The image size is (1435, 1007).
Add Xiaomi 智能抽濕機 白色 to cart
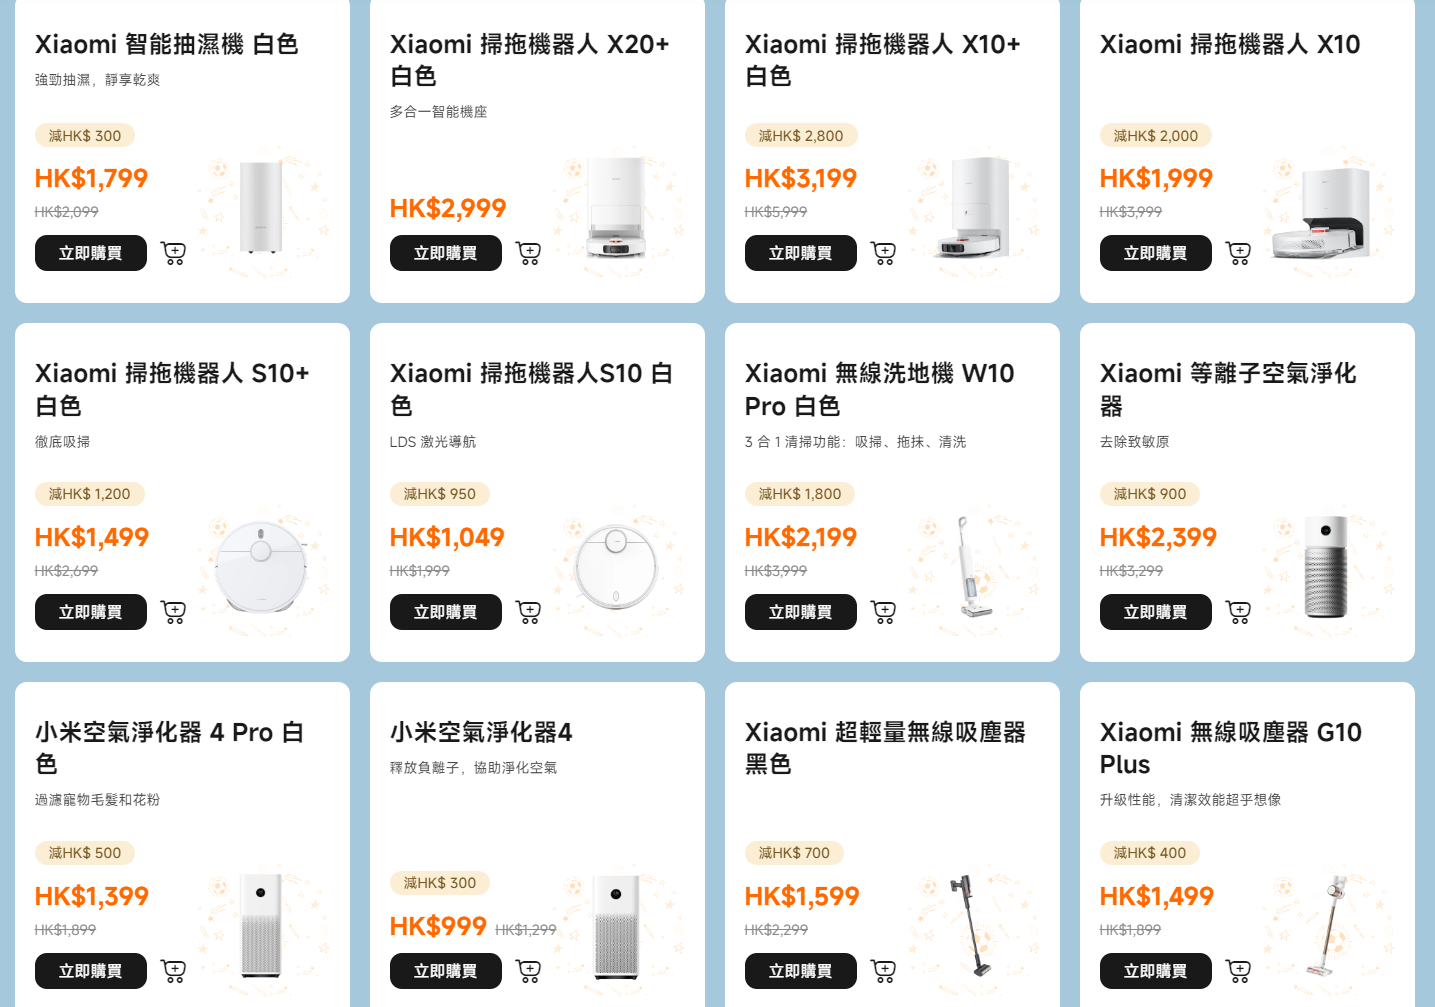(173, 252)
